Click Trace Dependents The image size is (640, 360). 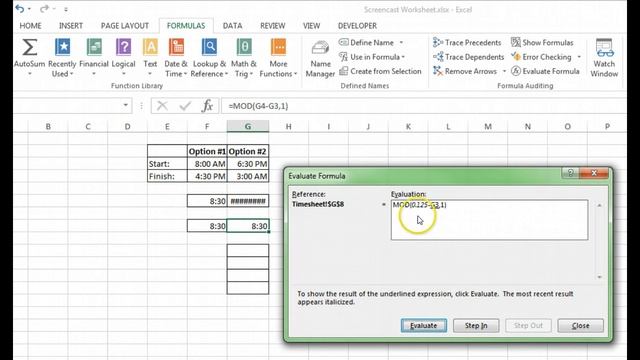[x=469, y=57]
